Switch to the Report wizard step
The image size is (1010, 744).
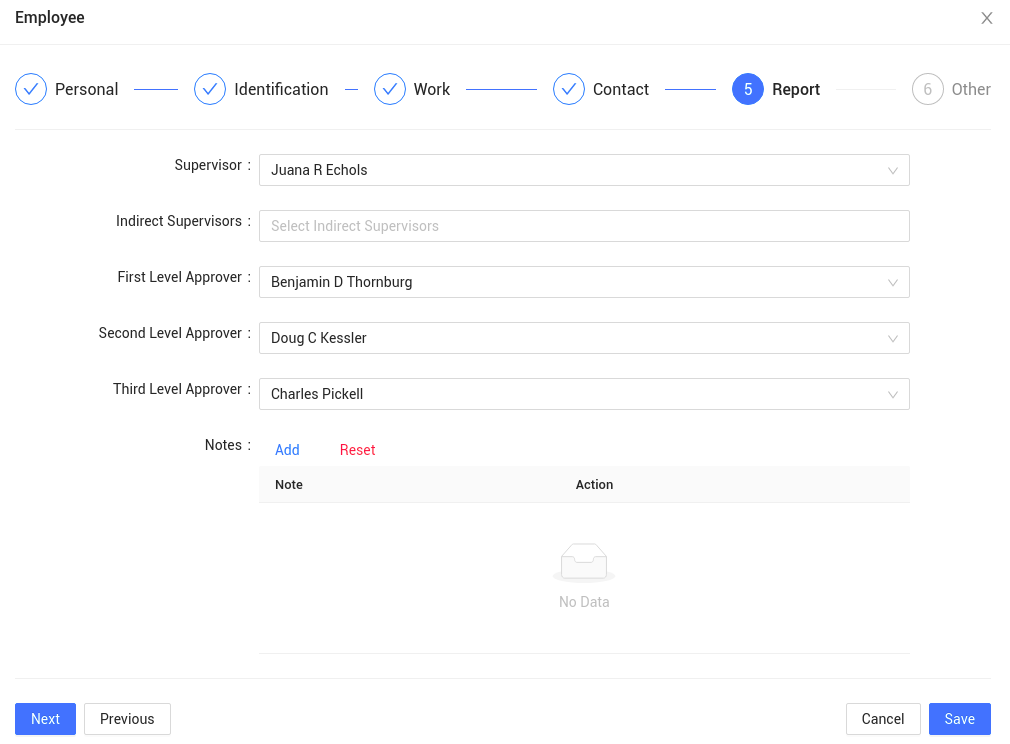click(797, 89)
